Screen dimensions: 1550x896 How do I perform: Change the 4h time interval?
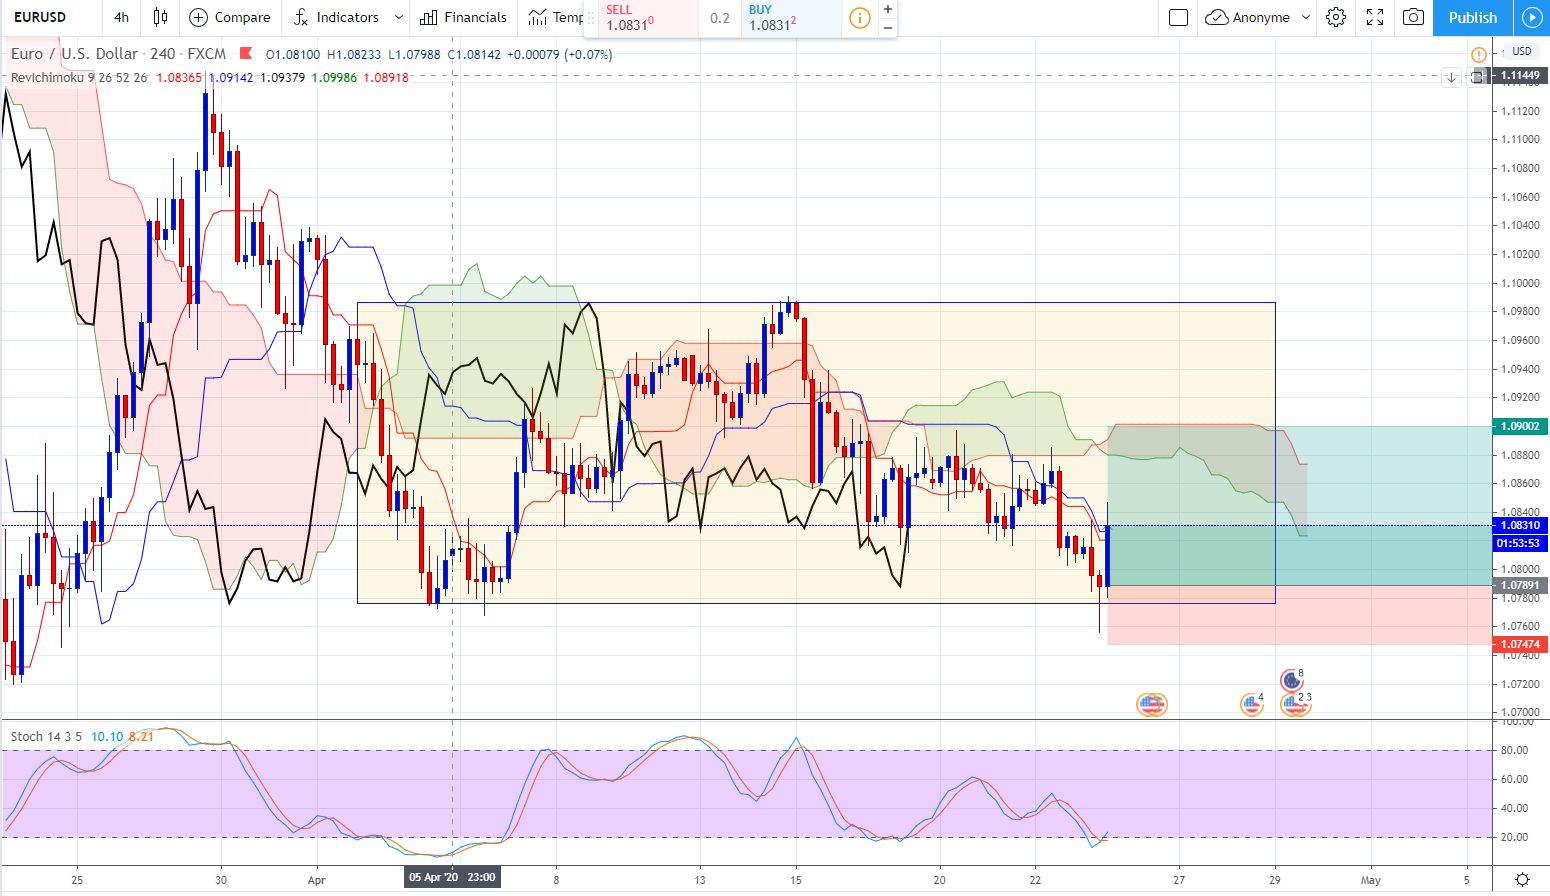pos(121,17)
